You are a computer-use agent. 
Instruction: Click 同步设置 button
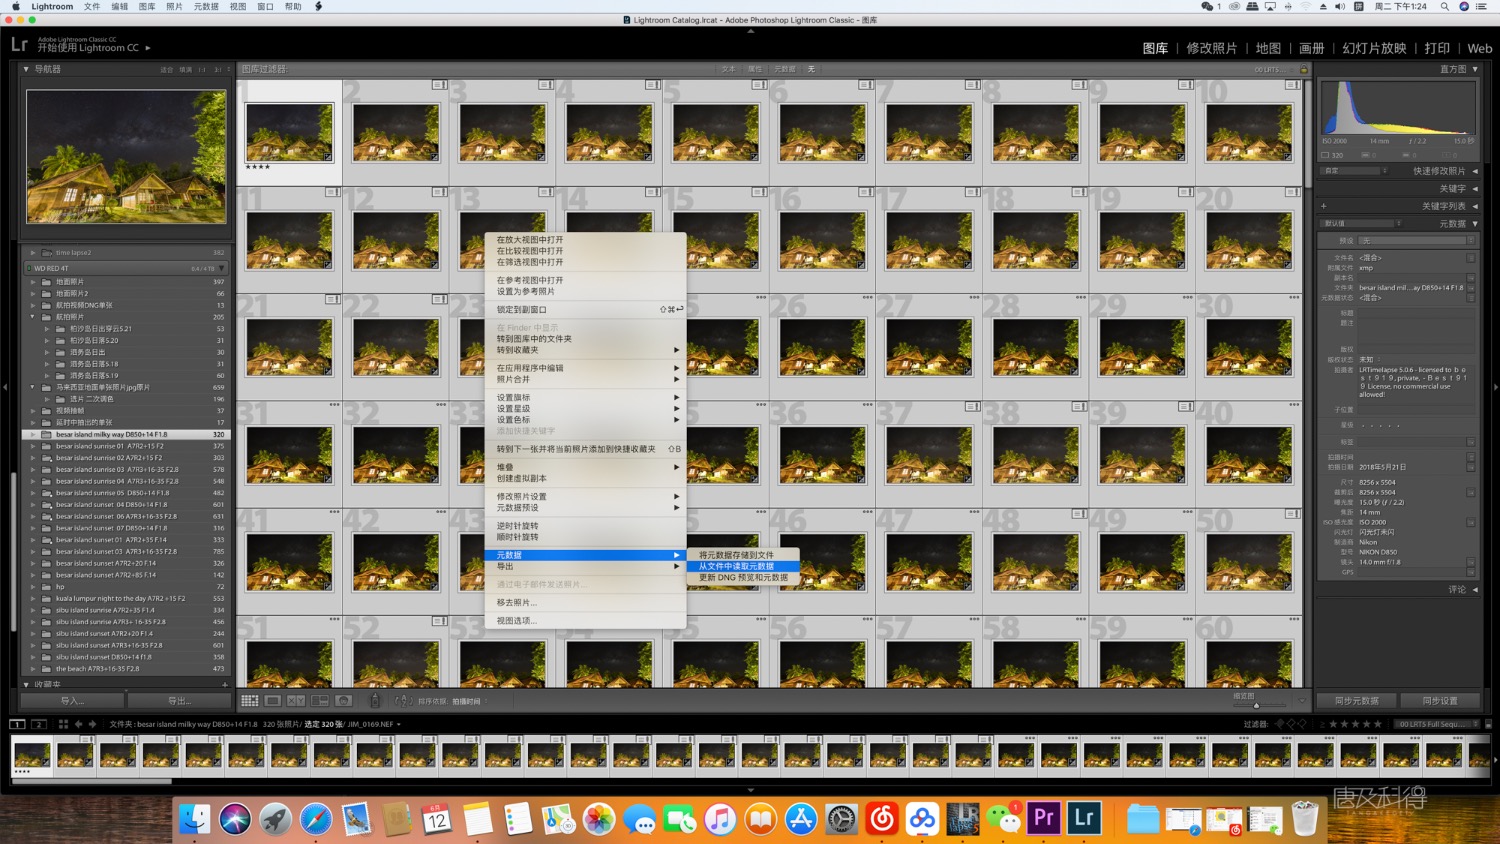1440,701
